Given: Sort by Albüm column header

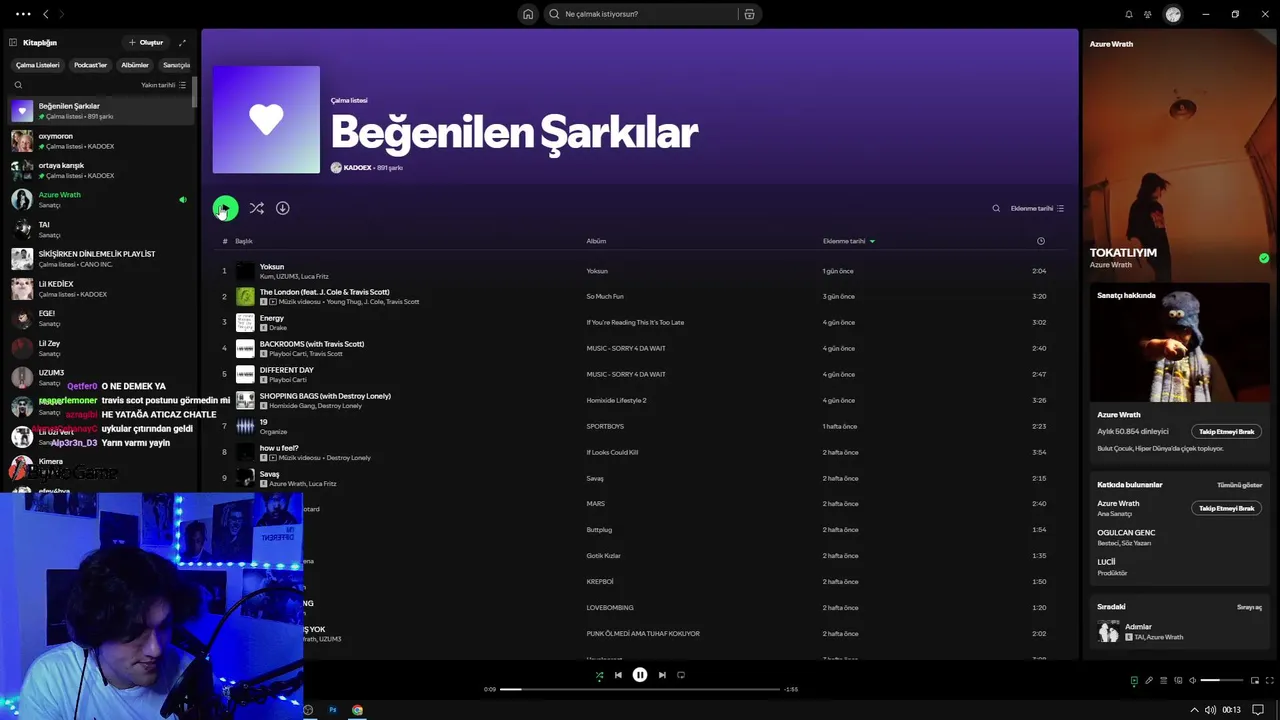Looking at the screenshot, I should (596, 241).
